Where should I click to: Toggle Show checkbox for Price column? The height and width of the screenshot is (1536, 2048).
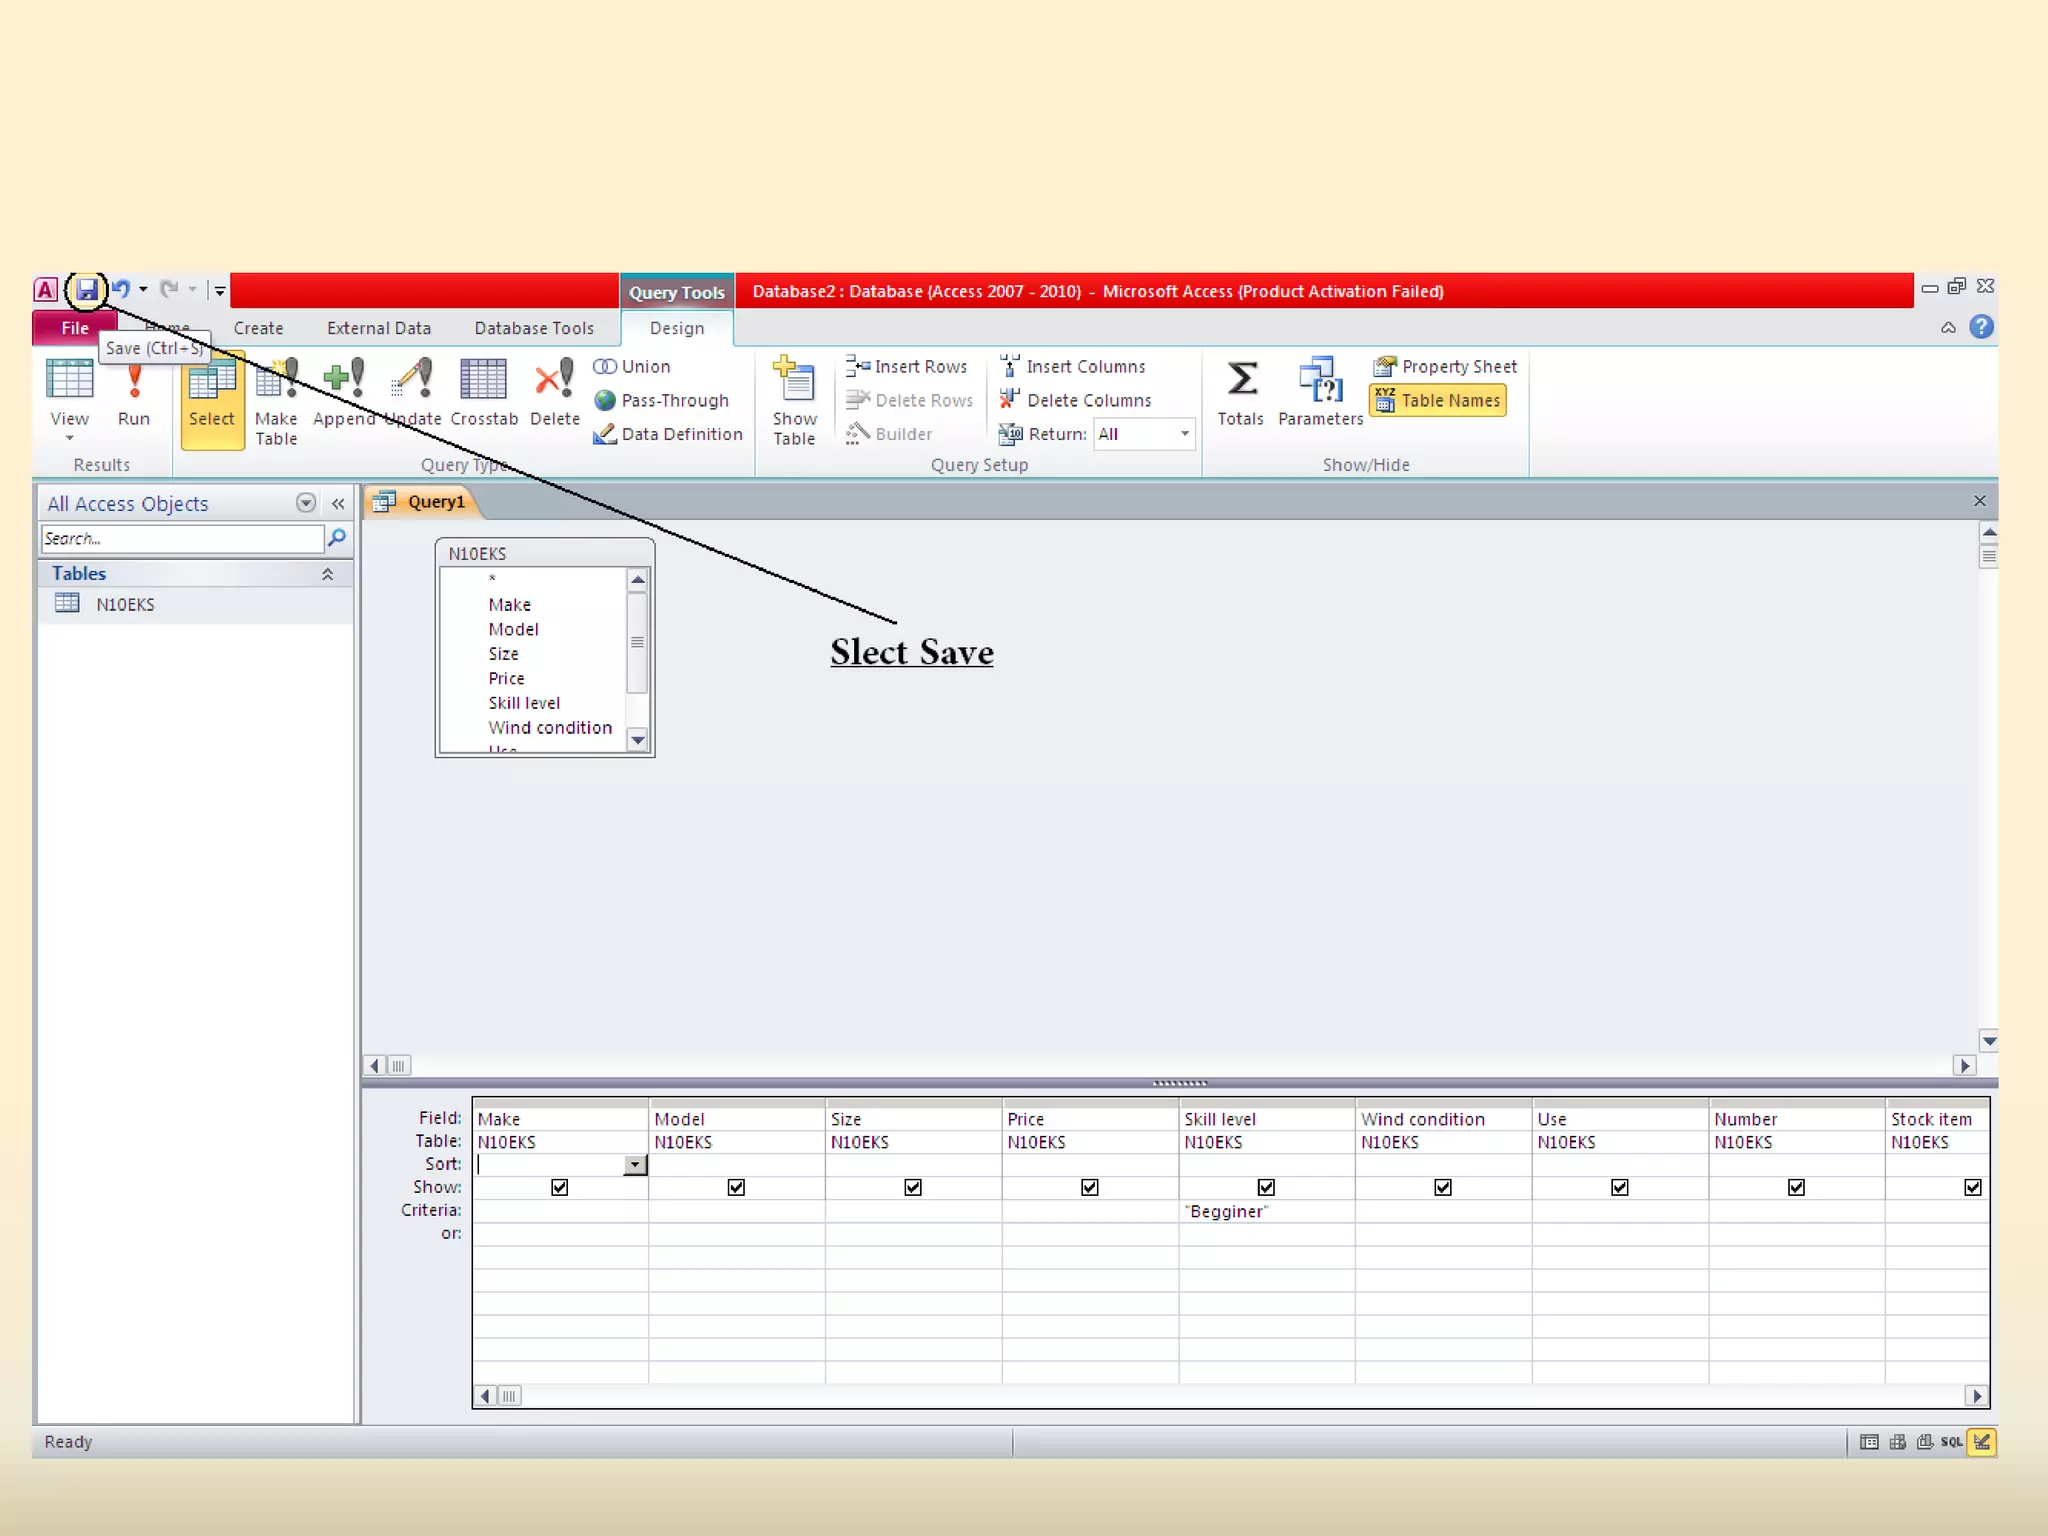coord(1090,1187)
